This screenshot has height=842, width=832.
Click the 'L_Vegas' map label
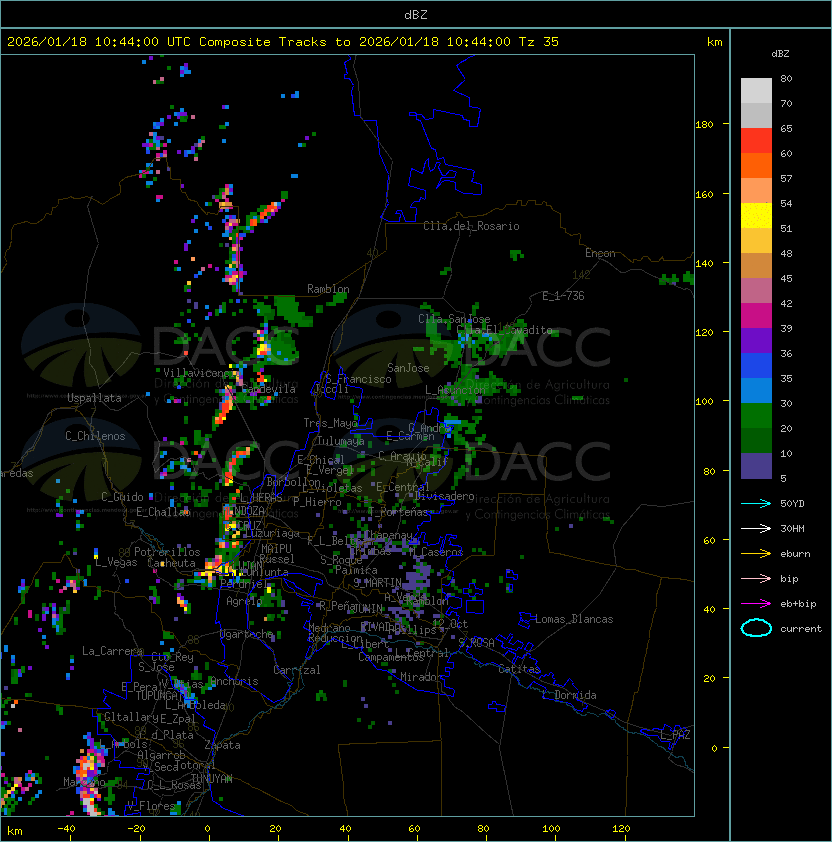point(116,562)
